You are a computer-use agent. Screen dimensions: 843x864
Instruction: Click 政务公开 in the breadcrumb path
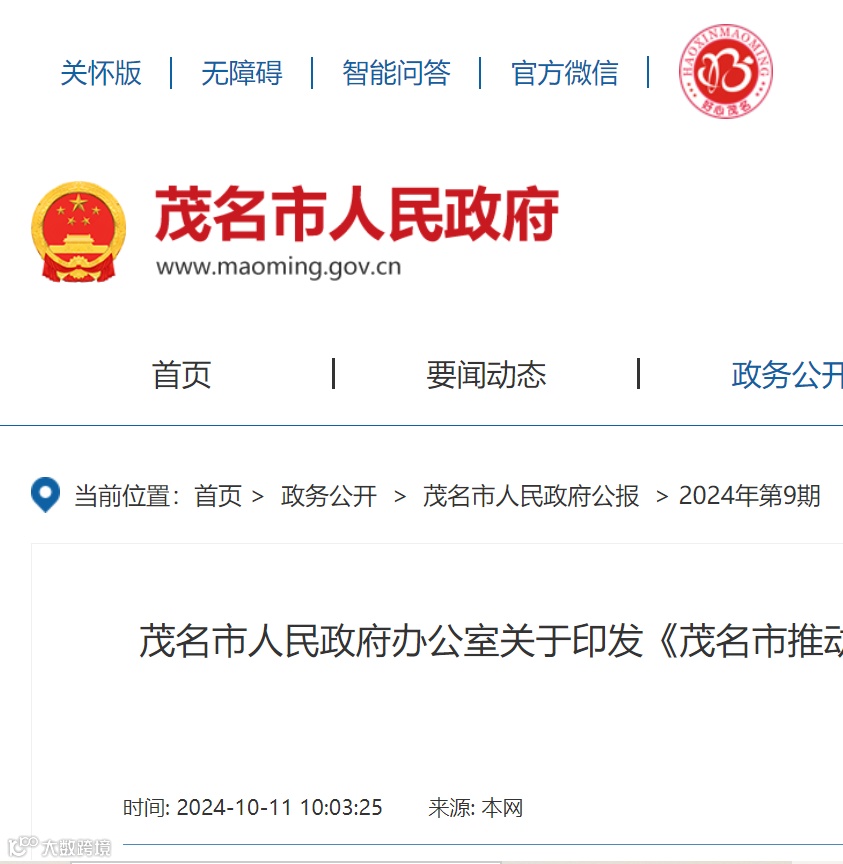[329, 495]
